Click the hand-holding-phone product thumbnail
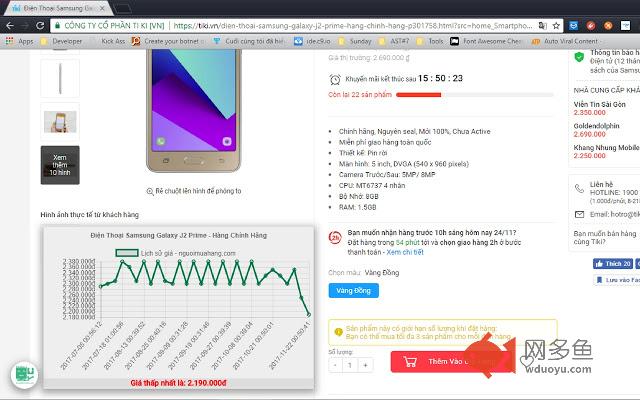The image size is (640, 400). [x=60, y=120]
